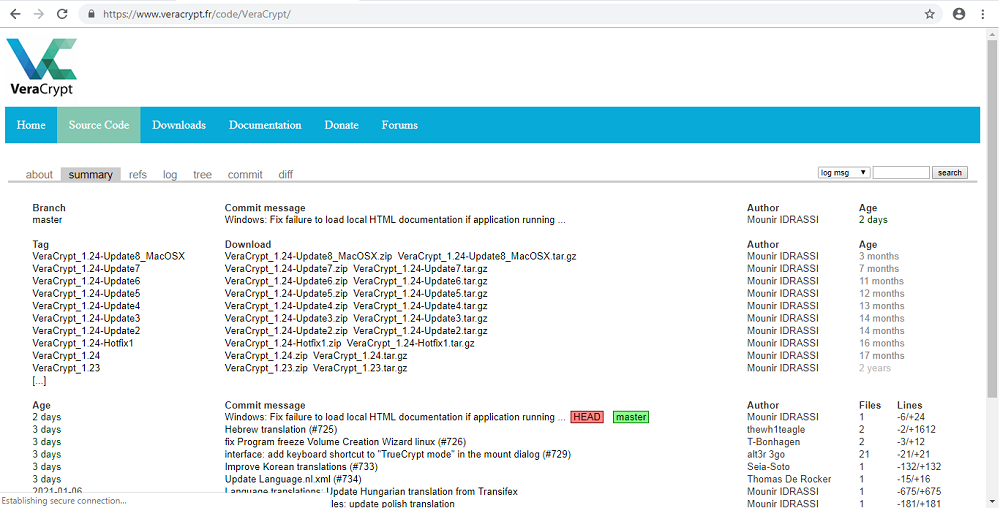
Task: Open the VeraCrypt_1.23 tag link
Action: [66, 368]
